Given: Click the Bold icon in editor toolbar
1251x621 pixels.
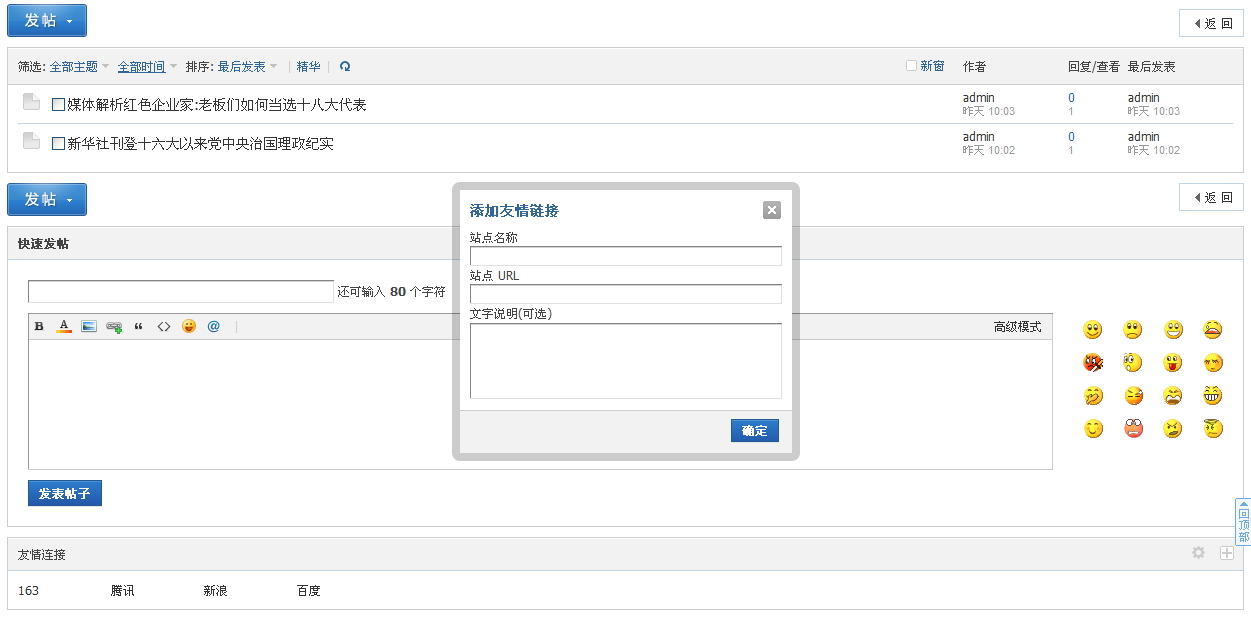Looking at the screenshot, I should tap(39, 326).
